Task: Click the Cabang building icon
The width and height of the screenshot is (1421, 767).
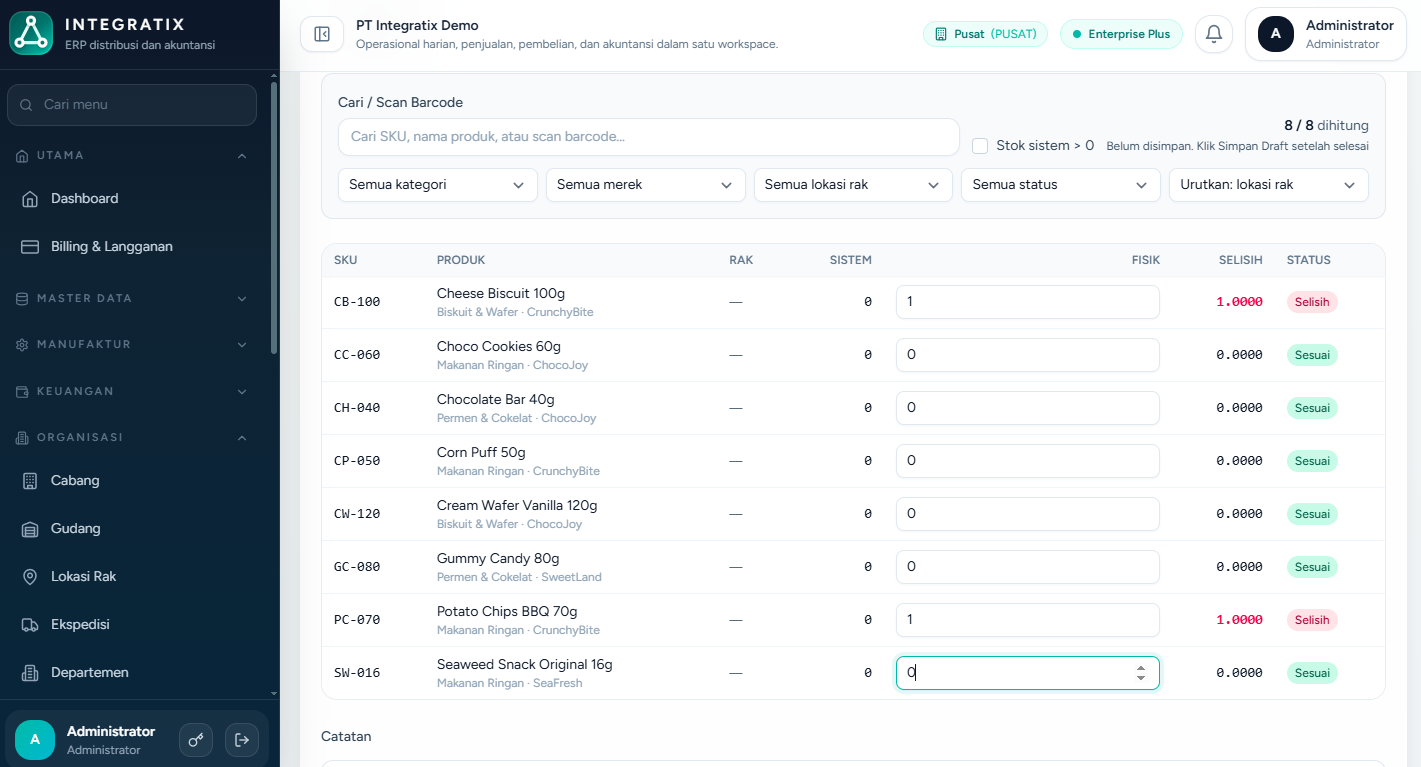Action: pyautogui.click(x=30, y=481)
